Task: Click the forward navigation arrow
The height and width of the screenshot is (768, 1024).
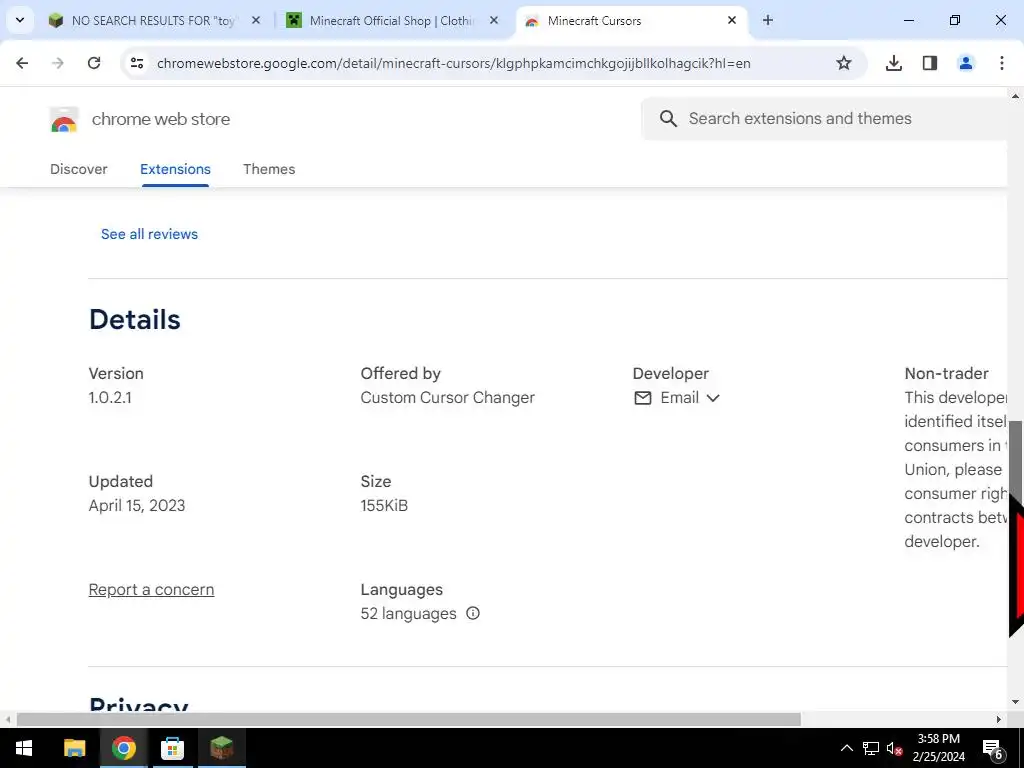Action: 58,63
